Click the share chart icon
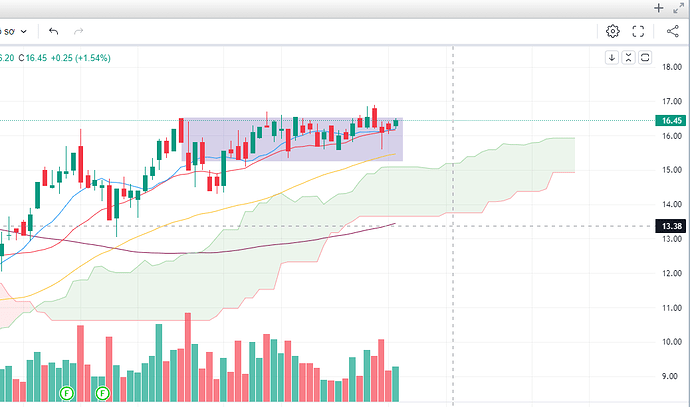The height and width of the screenshot is (407, 690). click(672, 32)
